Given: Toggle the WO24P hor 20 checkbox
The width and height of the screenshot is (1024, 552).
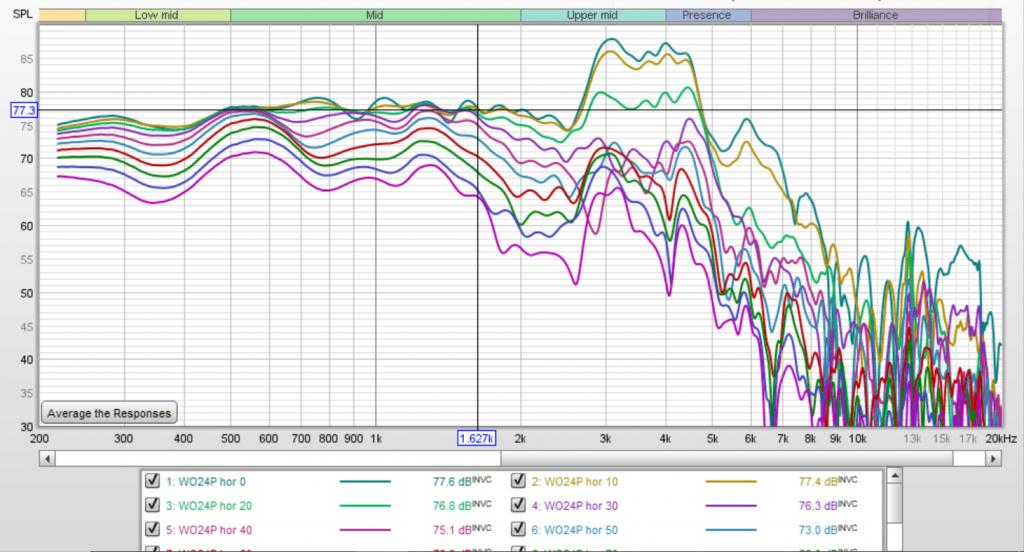Looking at the screenshot, I should tap(152, 505).
